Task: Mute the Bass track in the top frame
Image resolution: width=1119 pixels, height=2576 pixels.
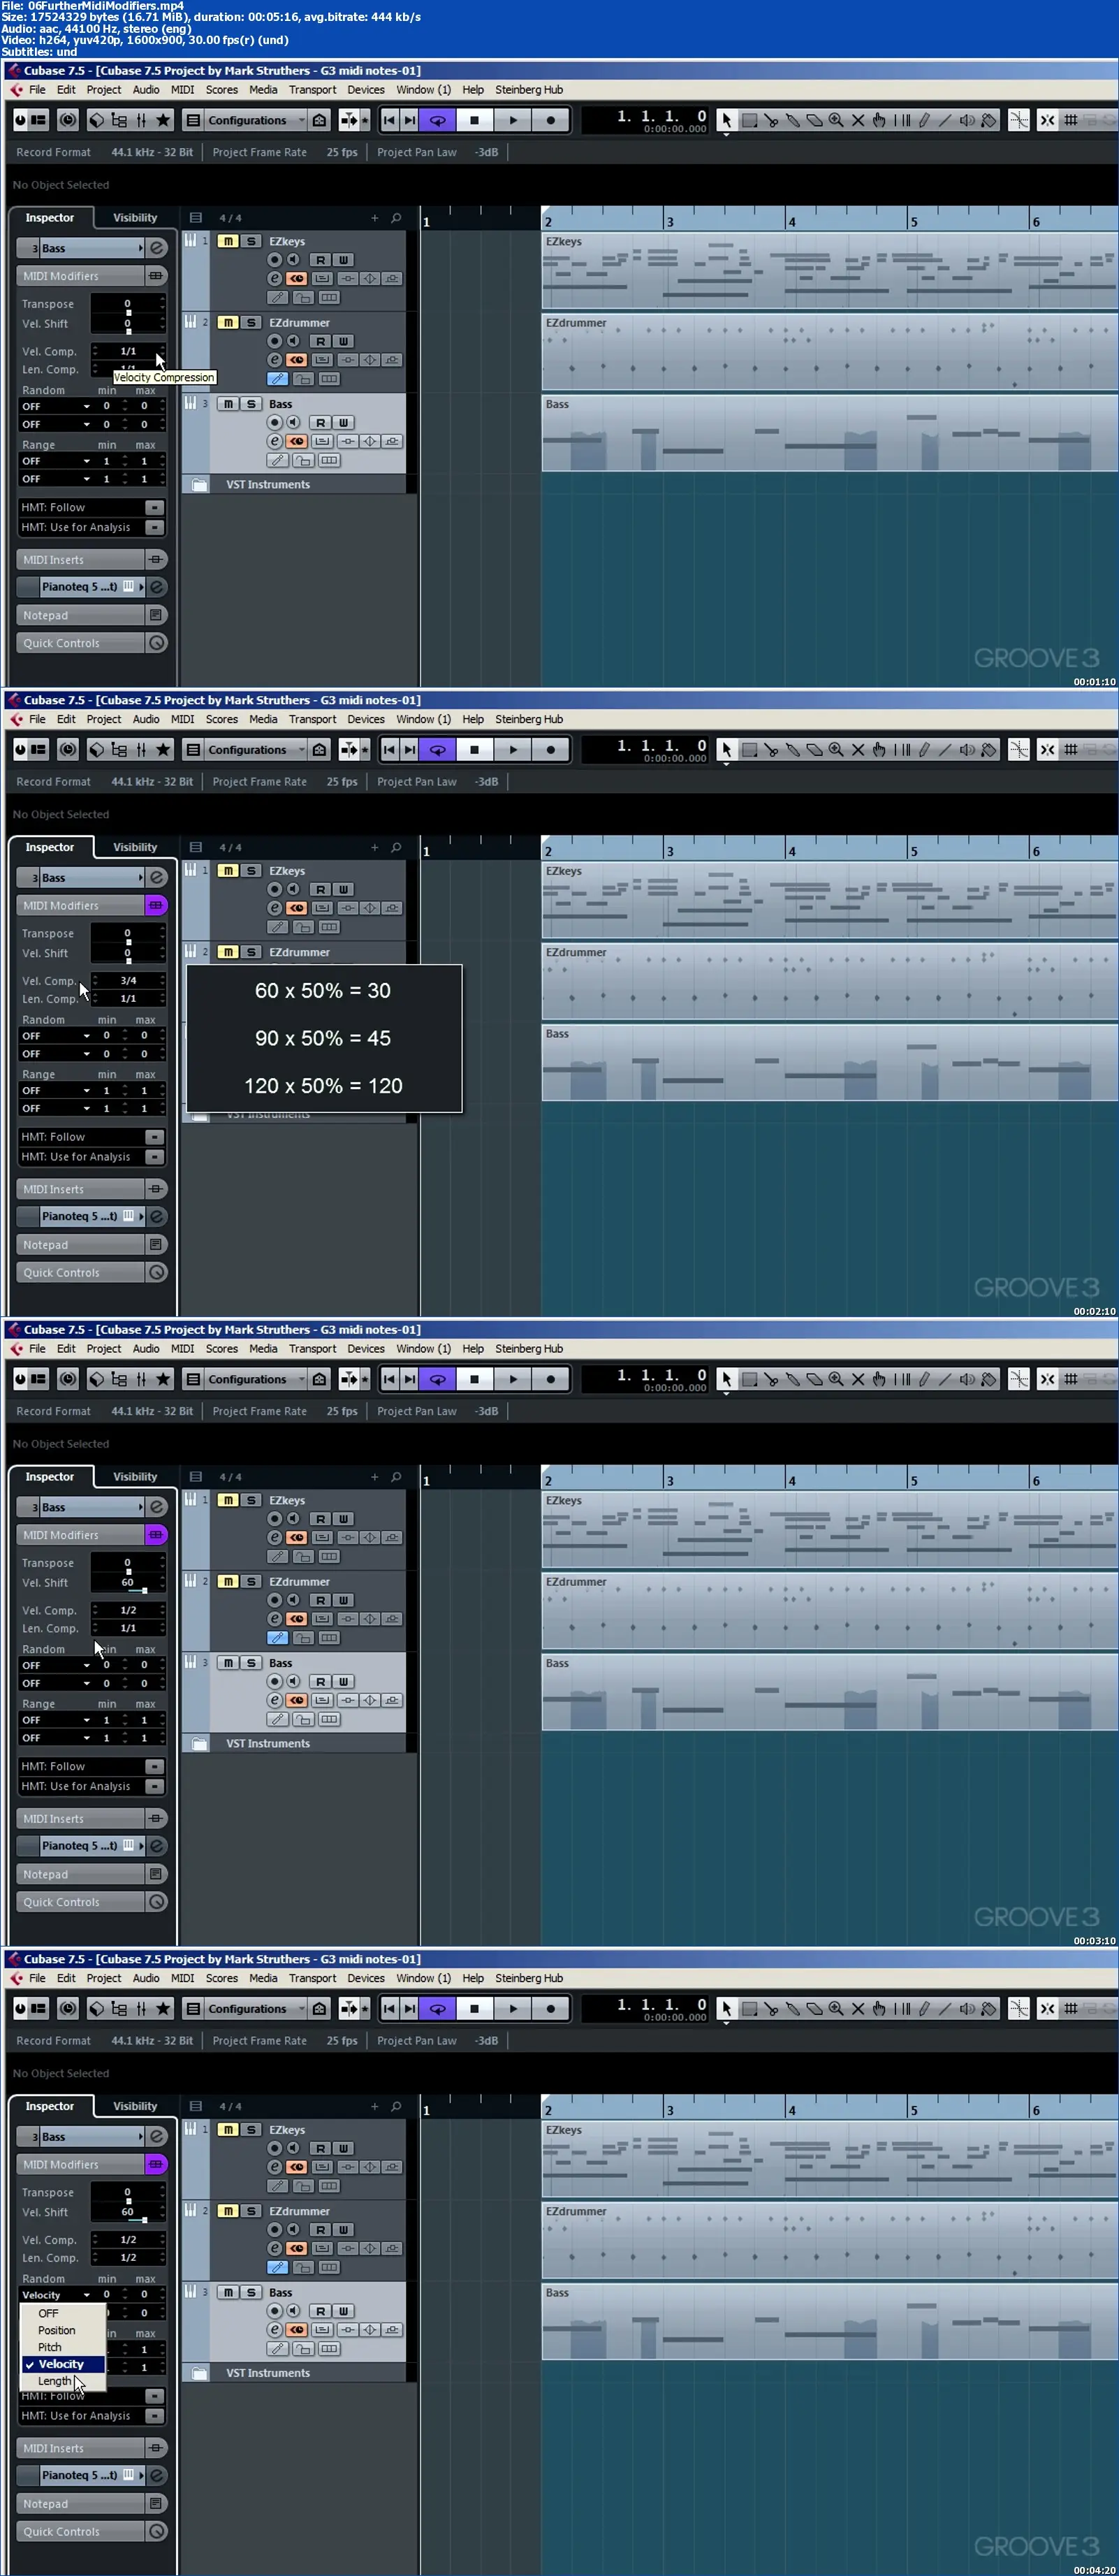Action: pyautogui.click(x=228, y=404)
